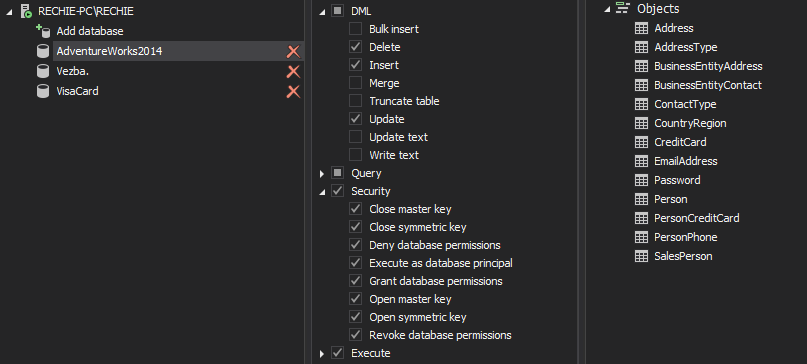Image resolution: width=807 pixels, height=364 pixels.
Task: Click the BusinessEntityContact table icon
Action: tap(641, 85)
